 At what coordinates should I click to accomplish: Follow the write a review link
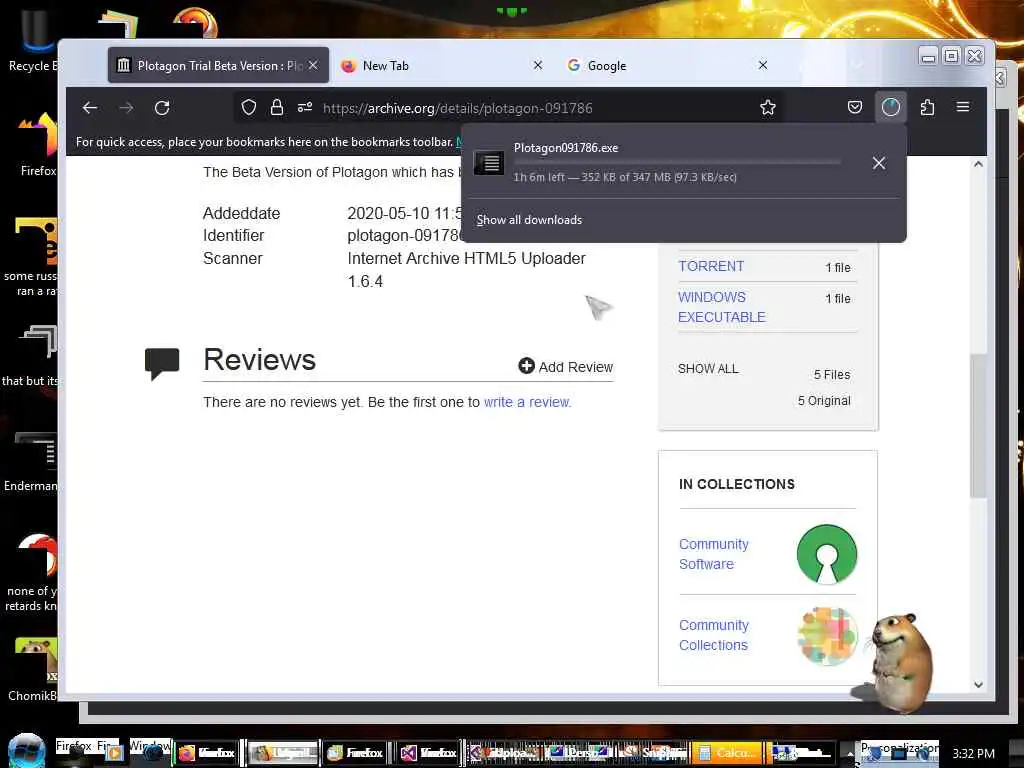point(527,402)
